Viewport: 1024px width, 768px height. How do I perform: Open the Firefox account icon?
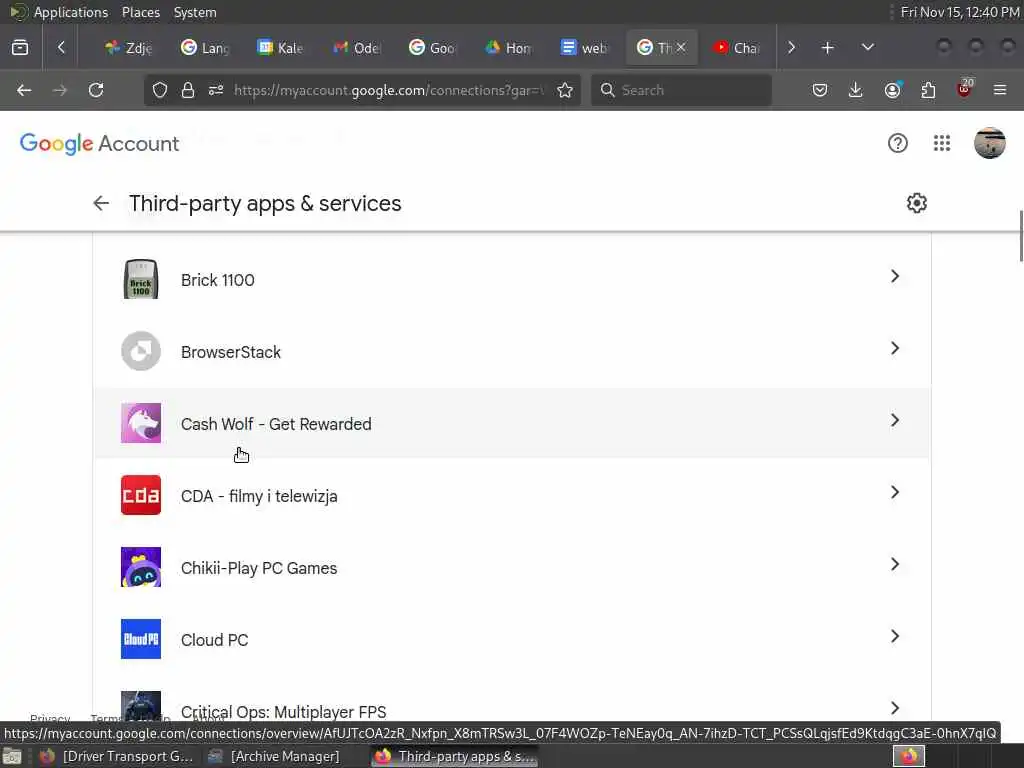(893, 90)
